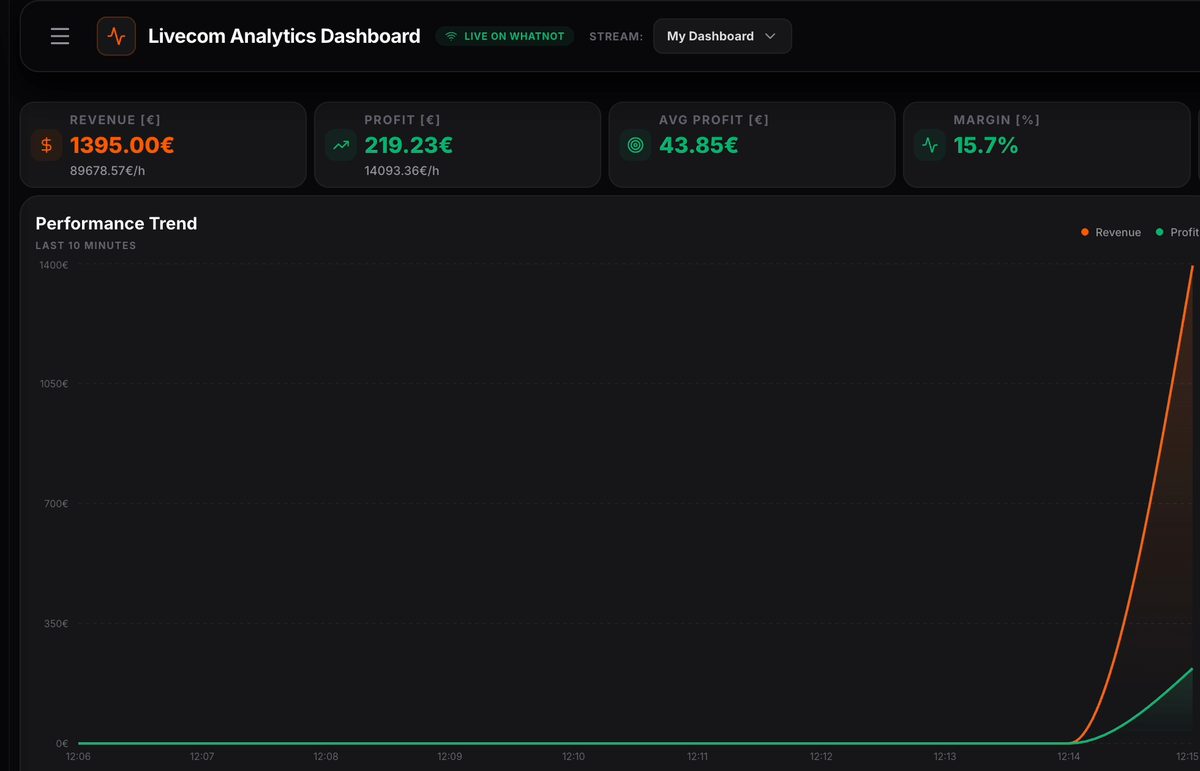Open the My Dashboard stream dropdown
The image size is (1200, 771).
tap(722, 36)
